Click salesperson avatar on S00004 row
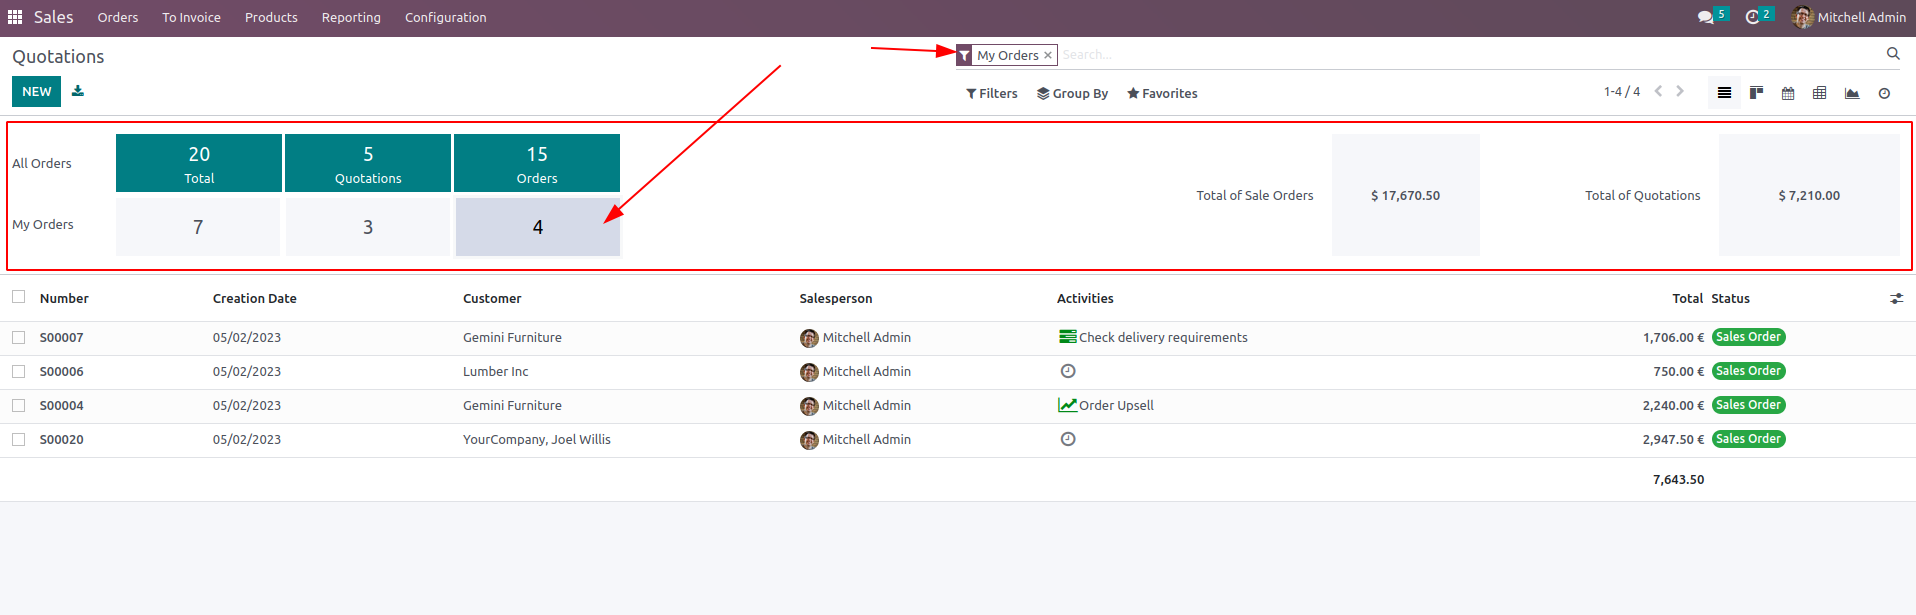This screenshot has height=615, width=1916. [809, 406]
